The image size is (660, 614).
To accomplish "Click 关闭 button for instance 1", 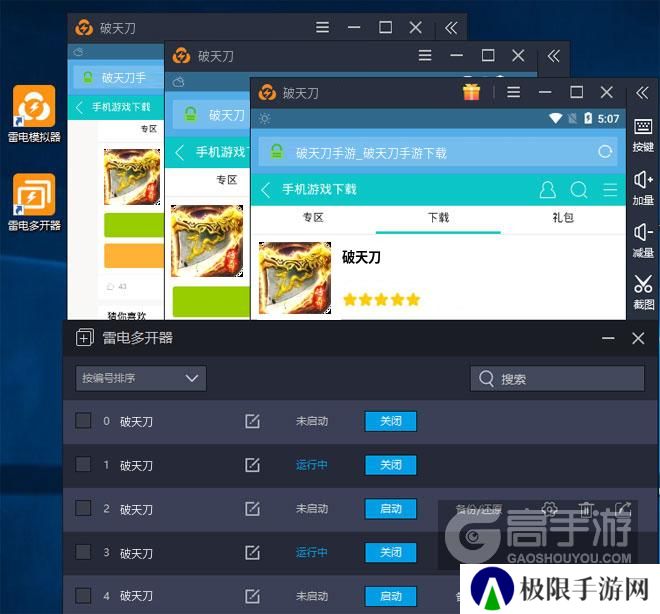I will click(x=391, y=465).
